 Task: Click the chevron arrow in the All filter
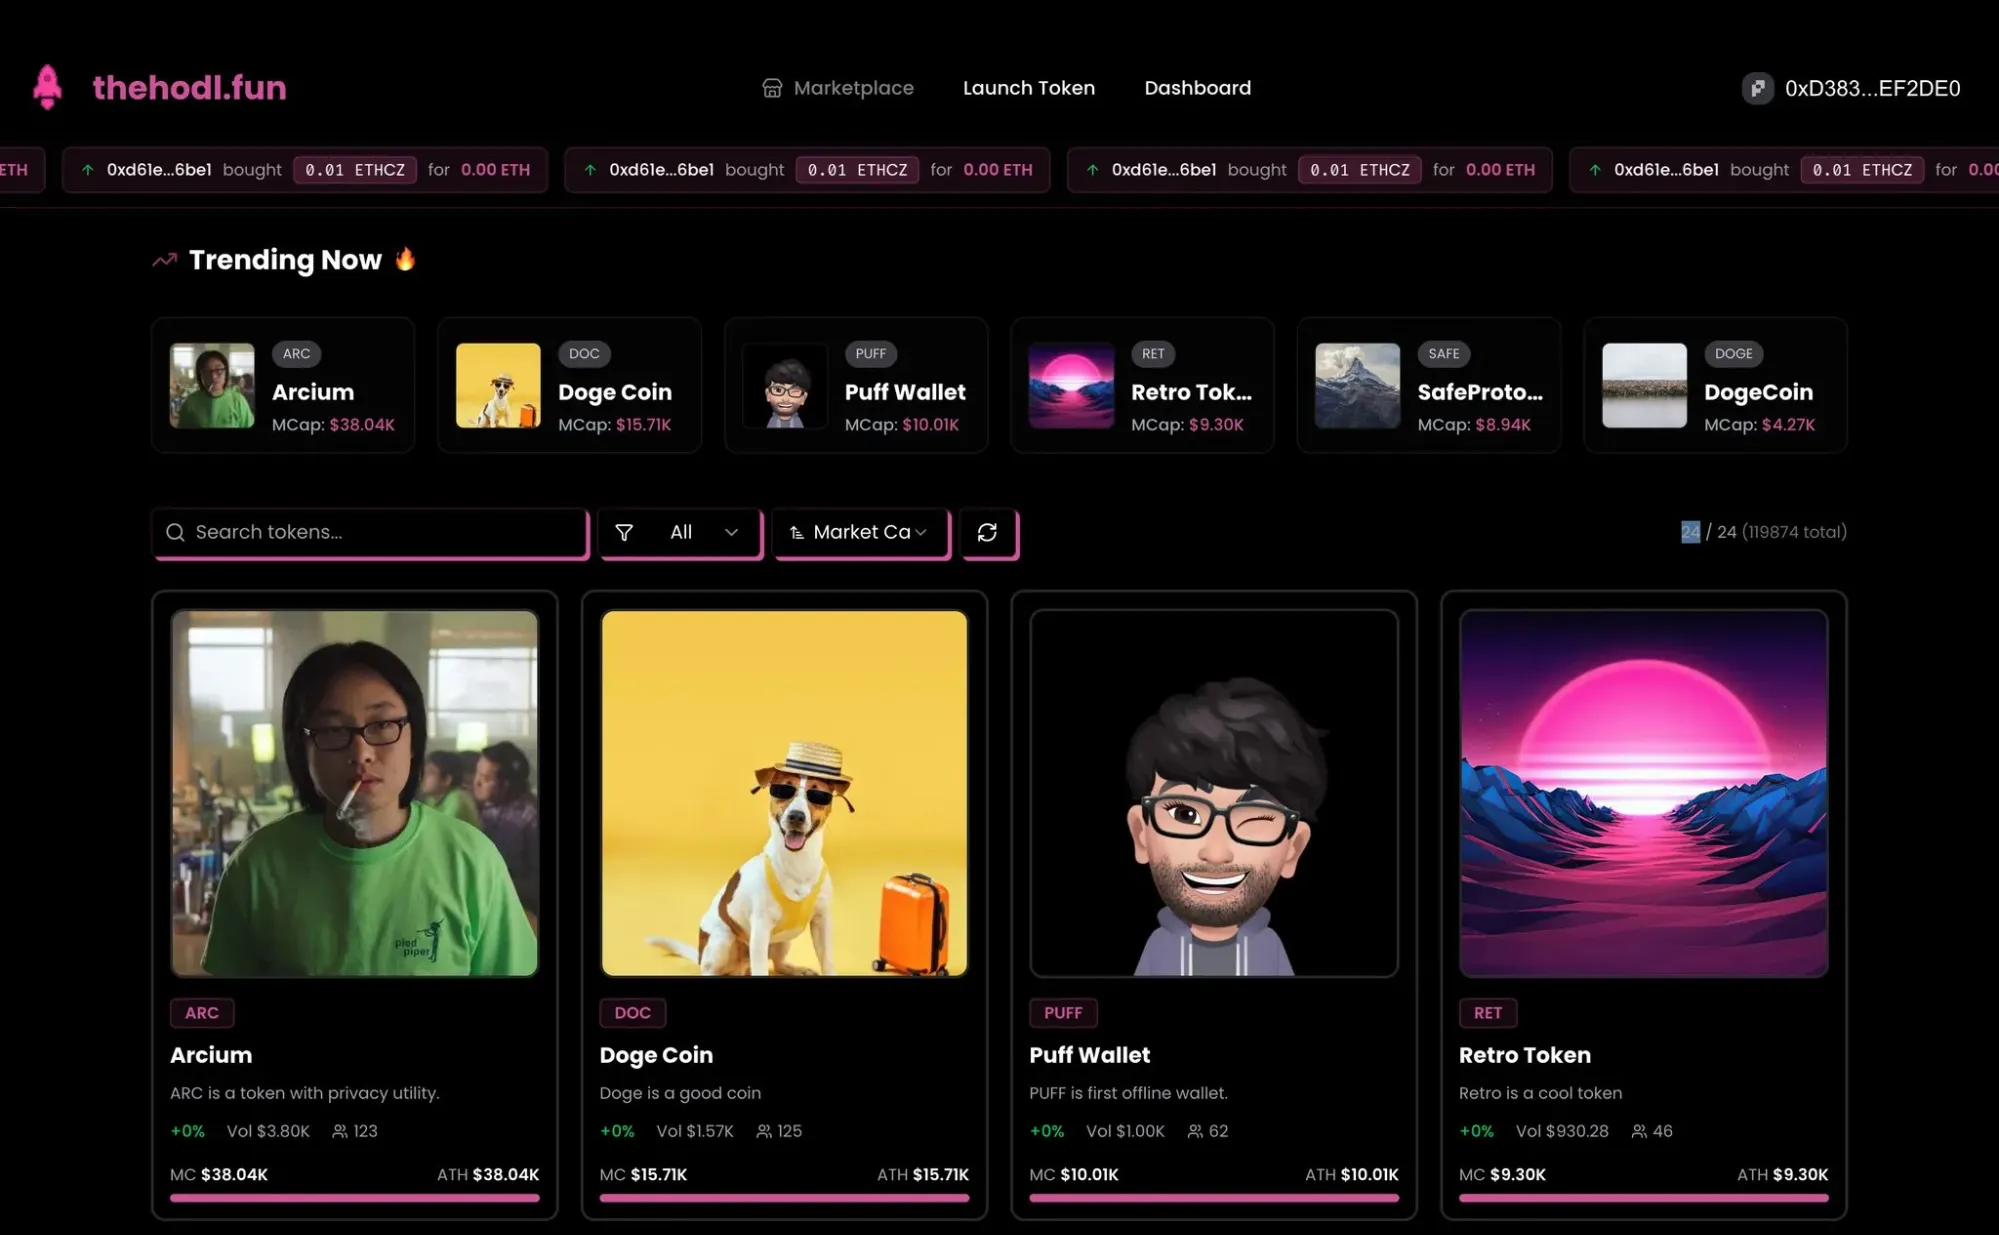tap(731, 533)
